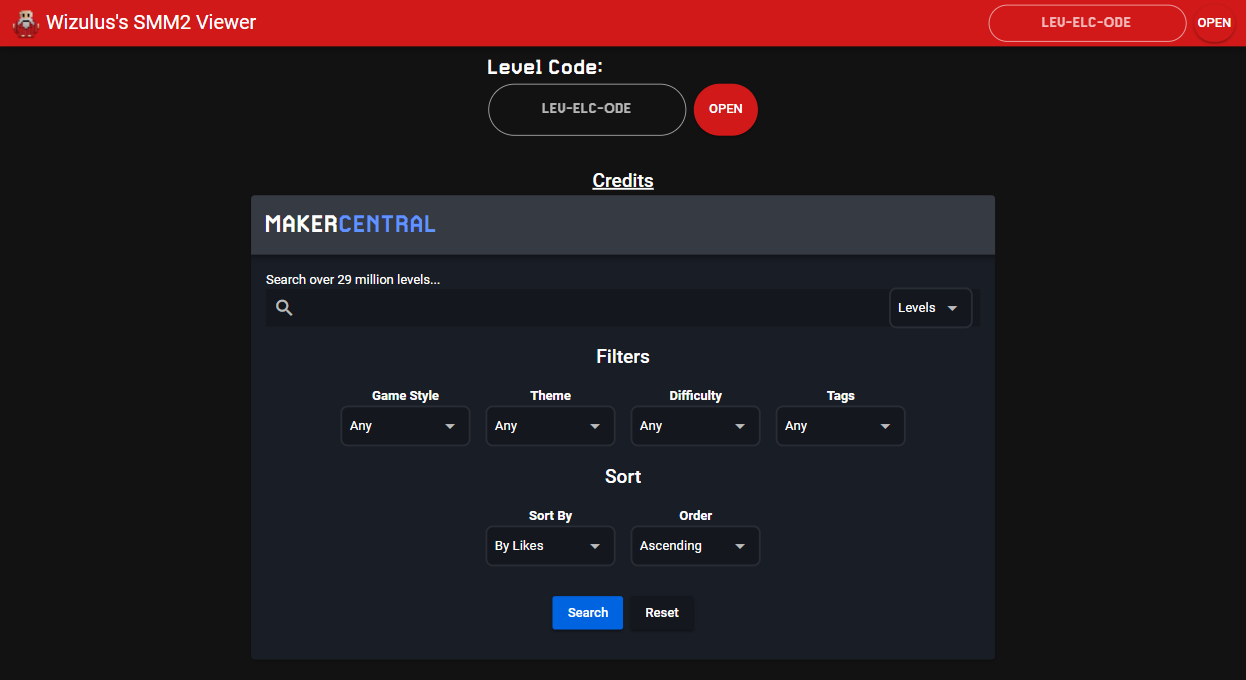Viewport: 1246px width, 680px height.
Task: Click the OPEN button in the top header
Action: click(x=1214, y=23)
